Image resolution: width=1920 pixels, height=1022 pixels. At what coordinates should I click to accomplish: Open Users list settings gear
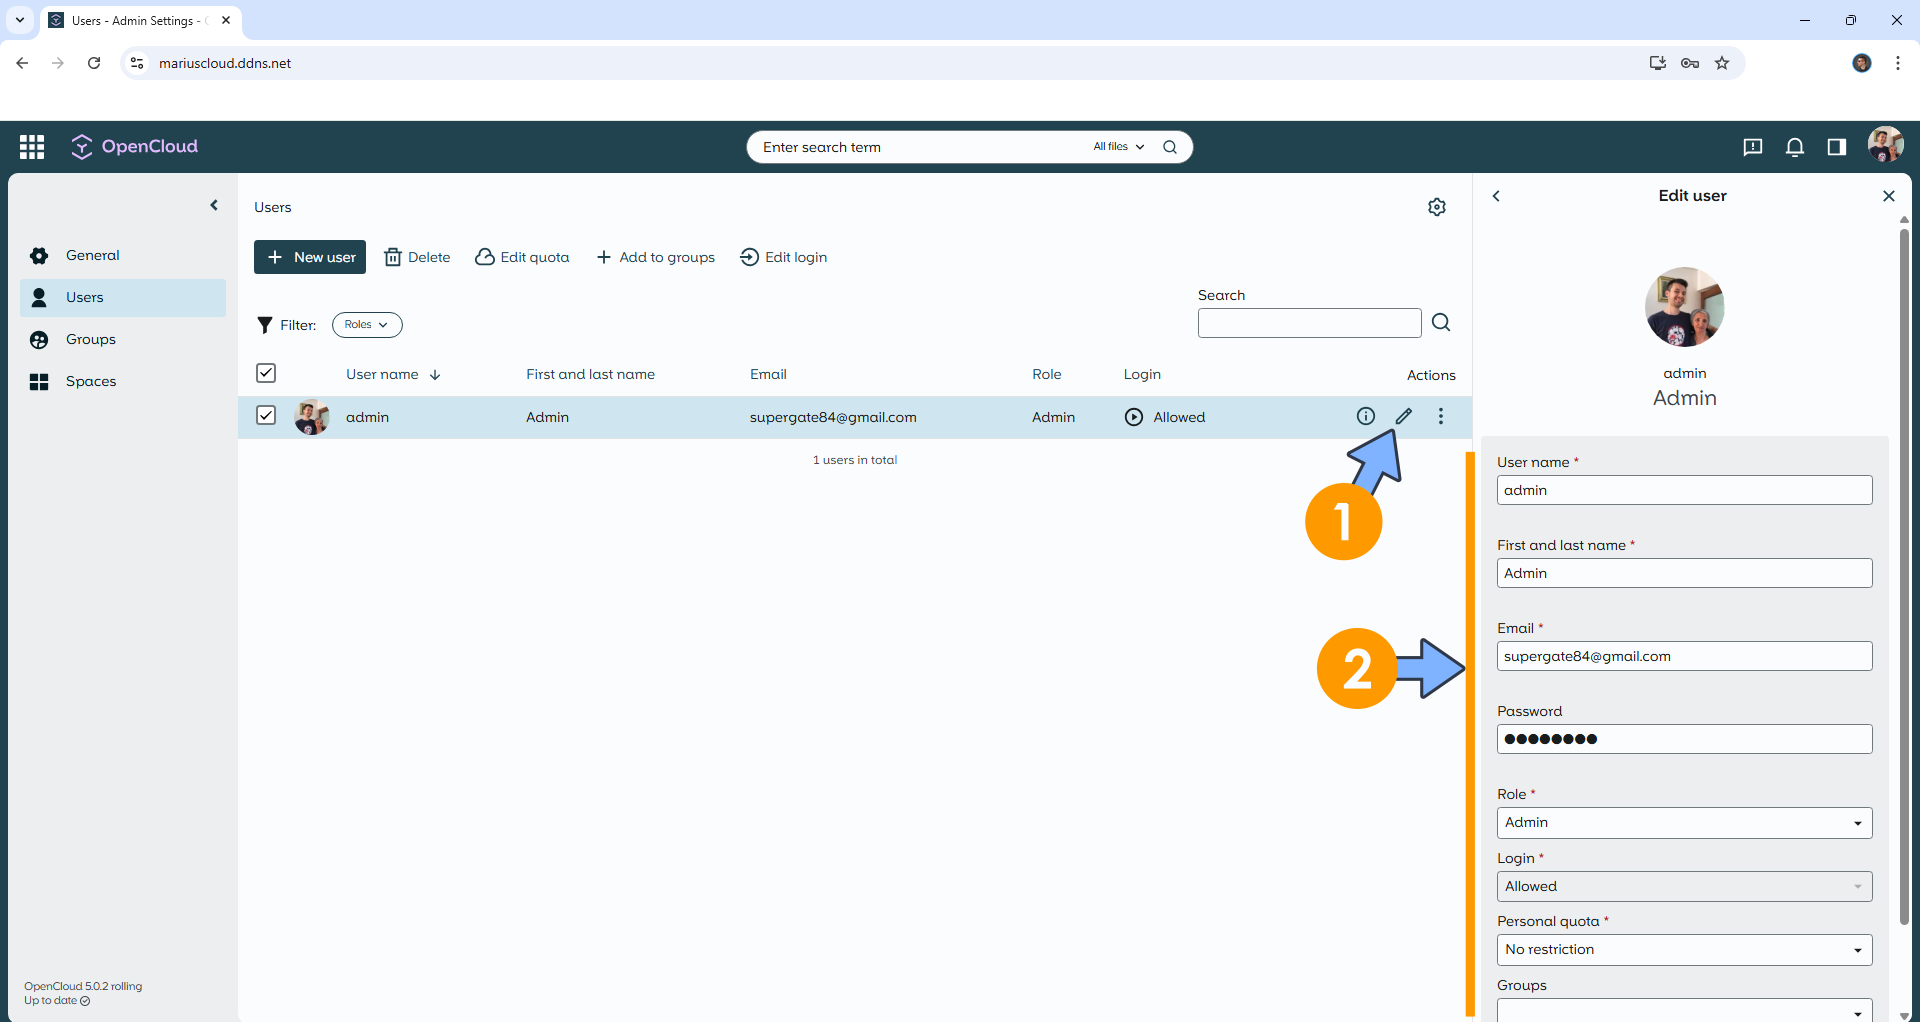(1437, 207)
